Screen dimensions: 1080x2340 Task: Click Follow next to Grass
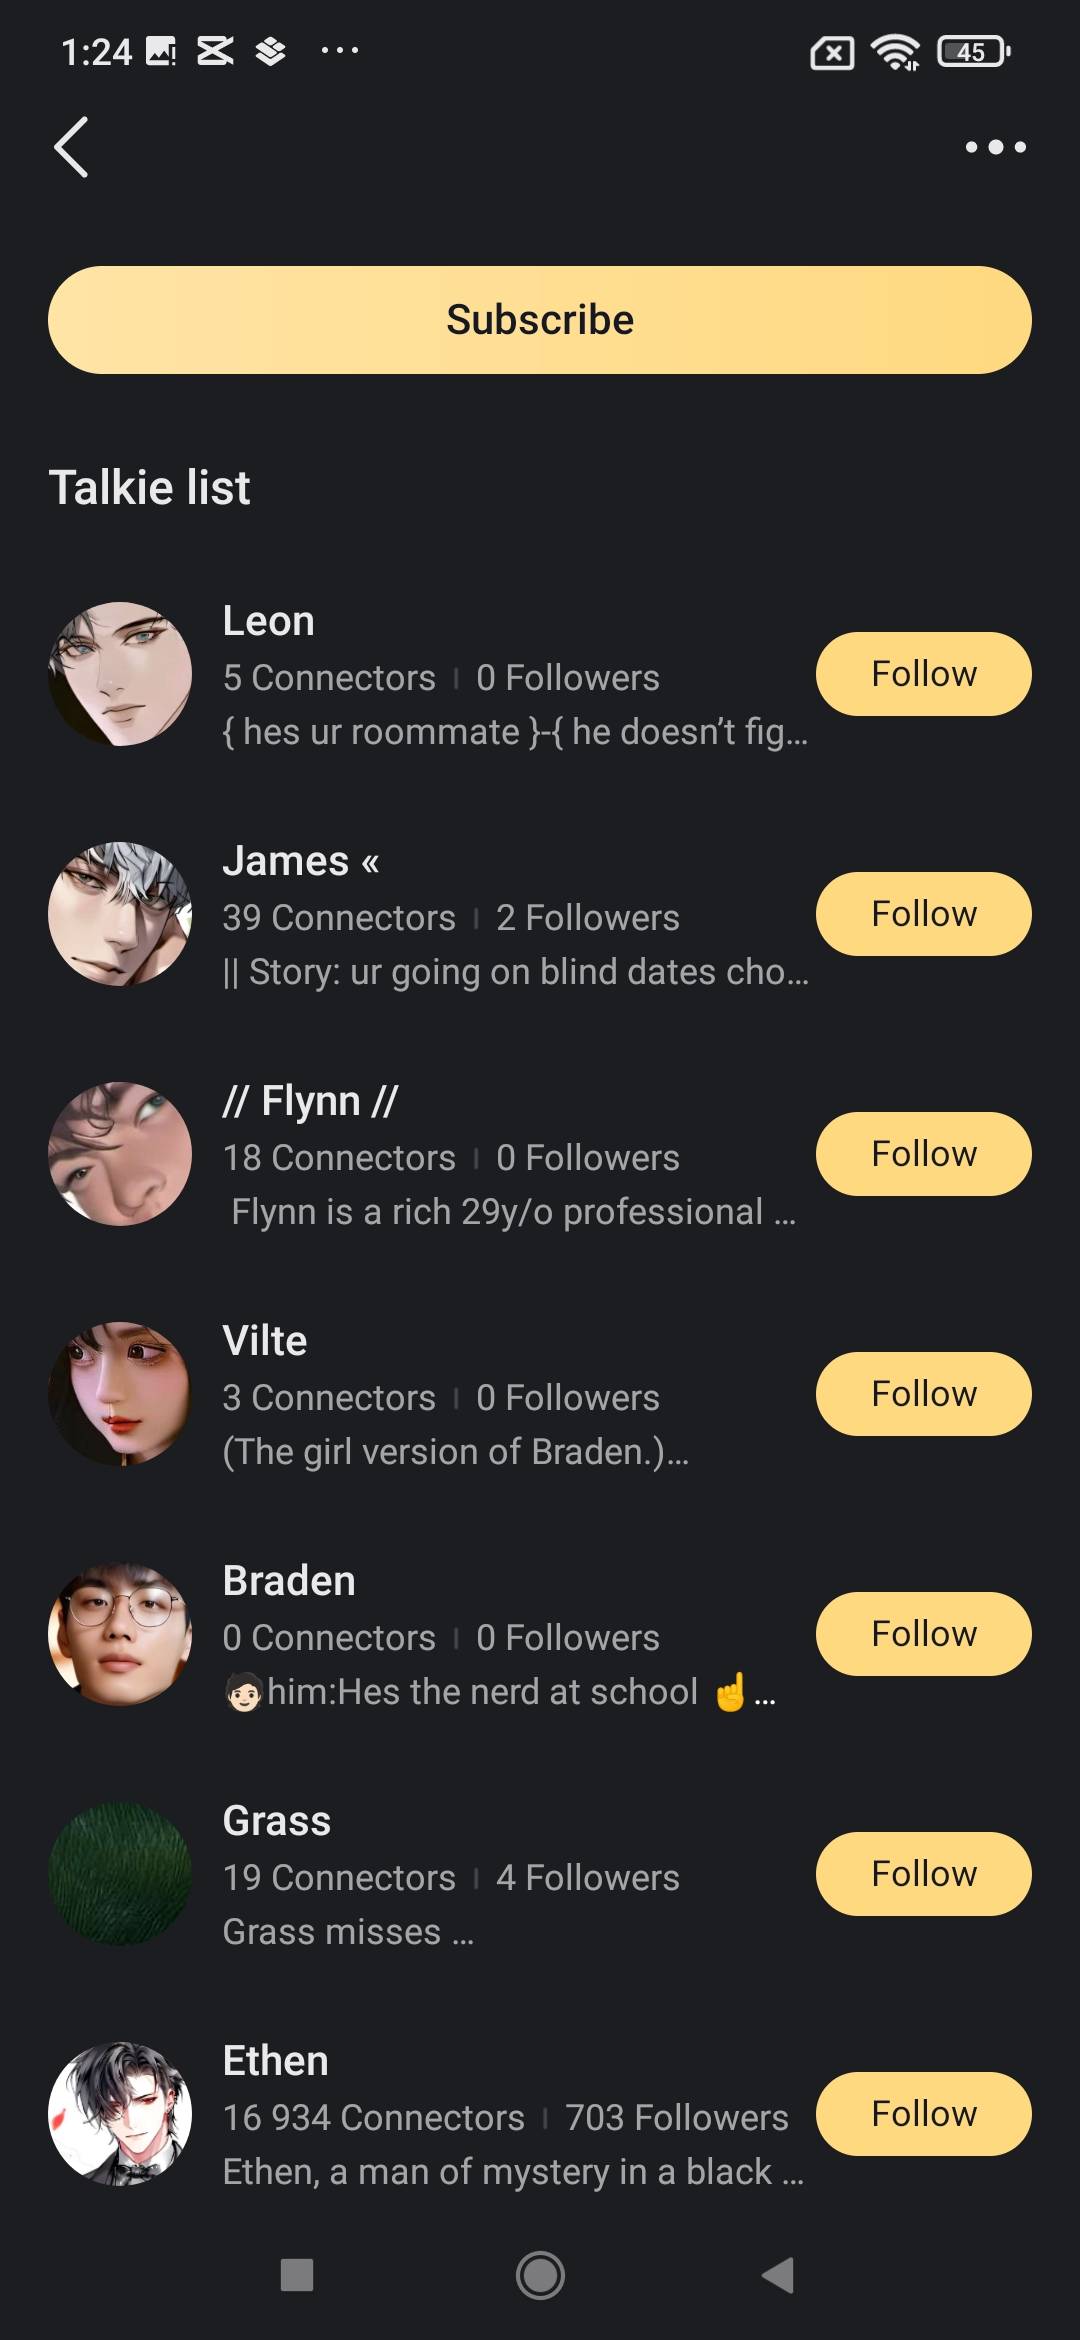(923, 1874)
